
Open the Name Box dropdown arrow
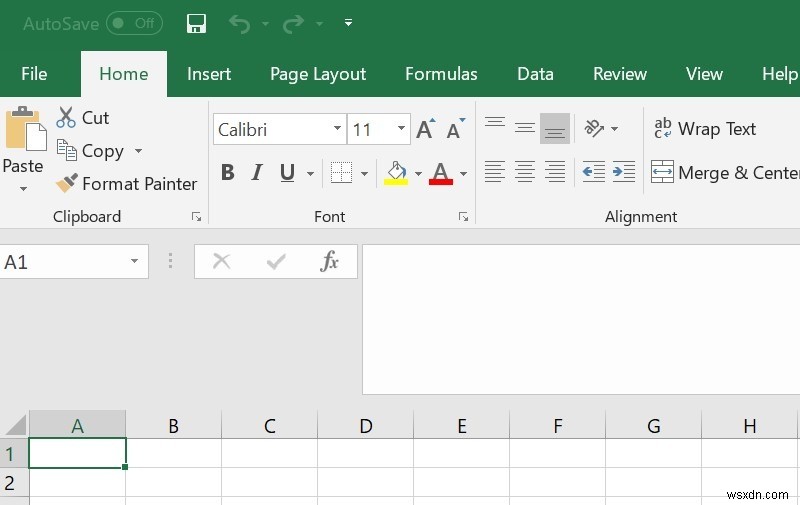coord(134,261)
